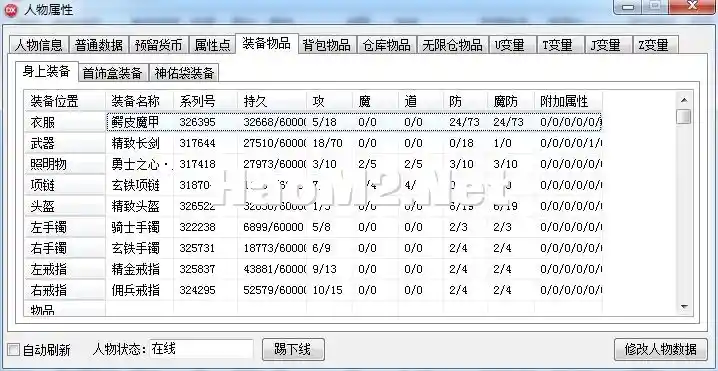Open the 预留货币 tab
This screenshot has width=718, height=371.
tap(159, 45)
